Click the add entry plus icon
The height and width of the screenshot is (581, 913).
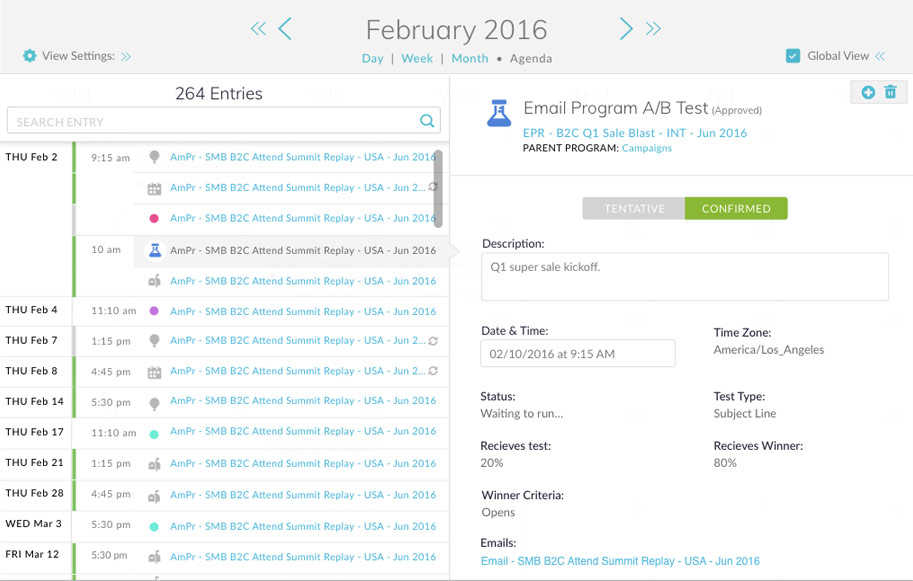[867, 92]
